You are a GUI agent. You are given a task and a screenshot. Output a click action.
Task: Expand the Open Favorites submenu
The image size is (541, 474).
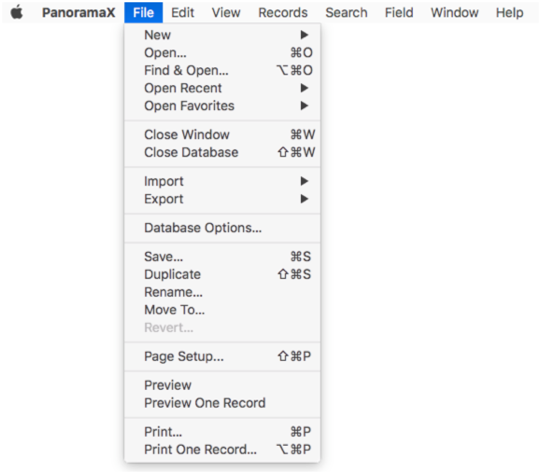pos(222,106)
